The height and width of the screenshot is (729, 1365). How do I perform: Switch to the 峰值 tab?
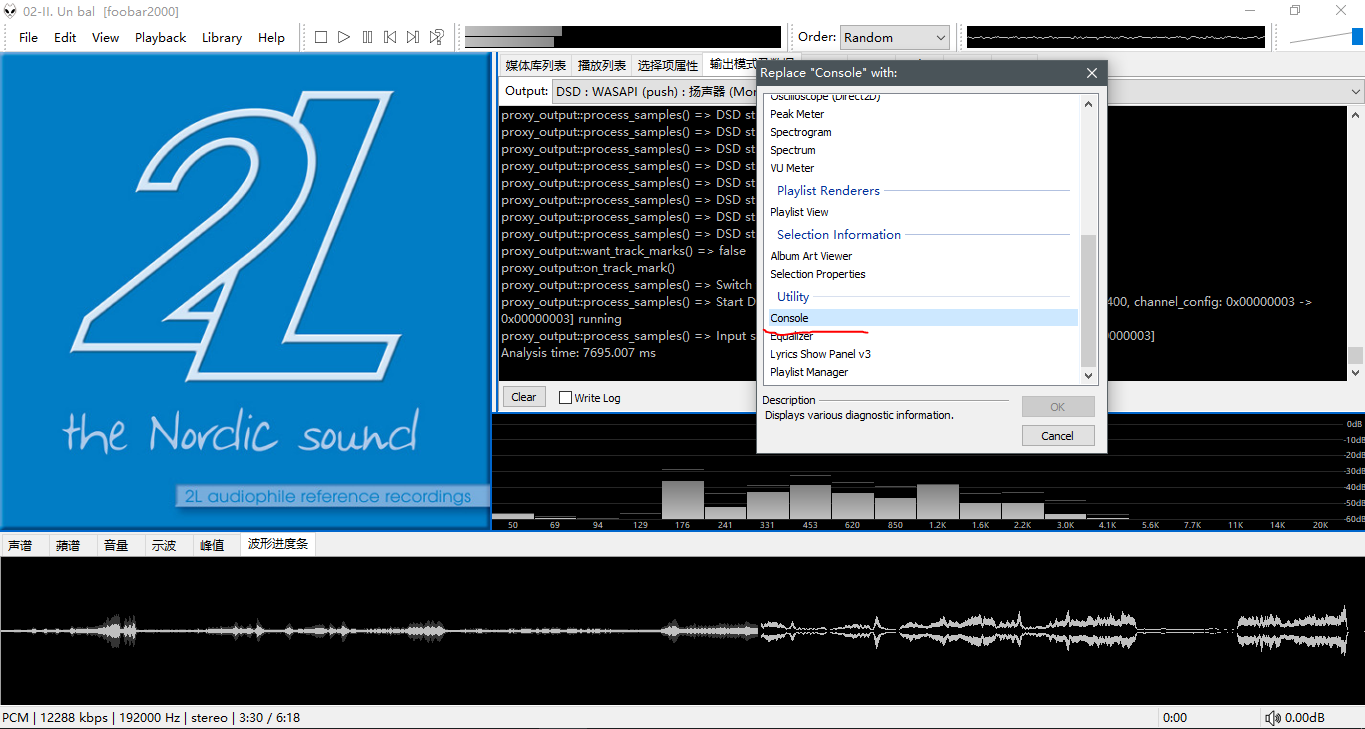[x=212, y=545]
